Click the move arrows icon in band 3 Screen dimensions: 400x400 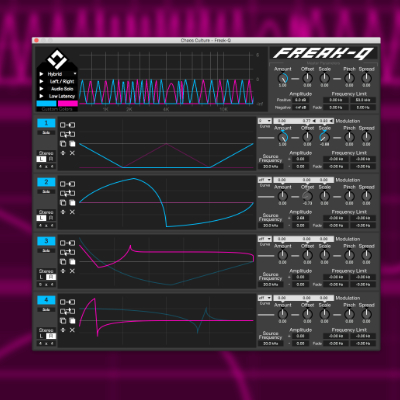(63, 271)
